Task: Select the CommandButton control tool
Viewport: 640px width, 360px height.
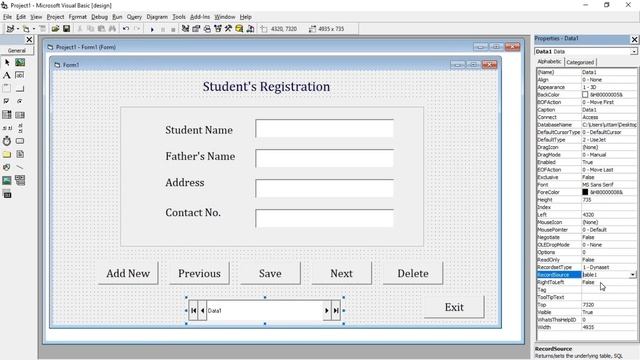Action: tap(20, 89)
